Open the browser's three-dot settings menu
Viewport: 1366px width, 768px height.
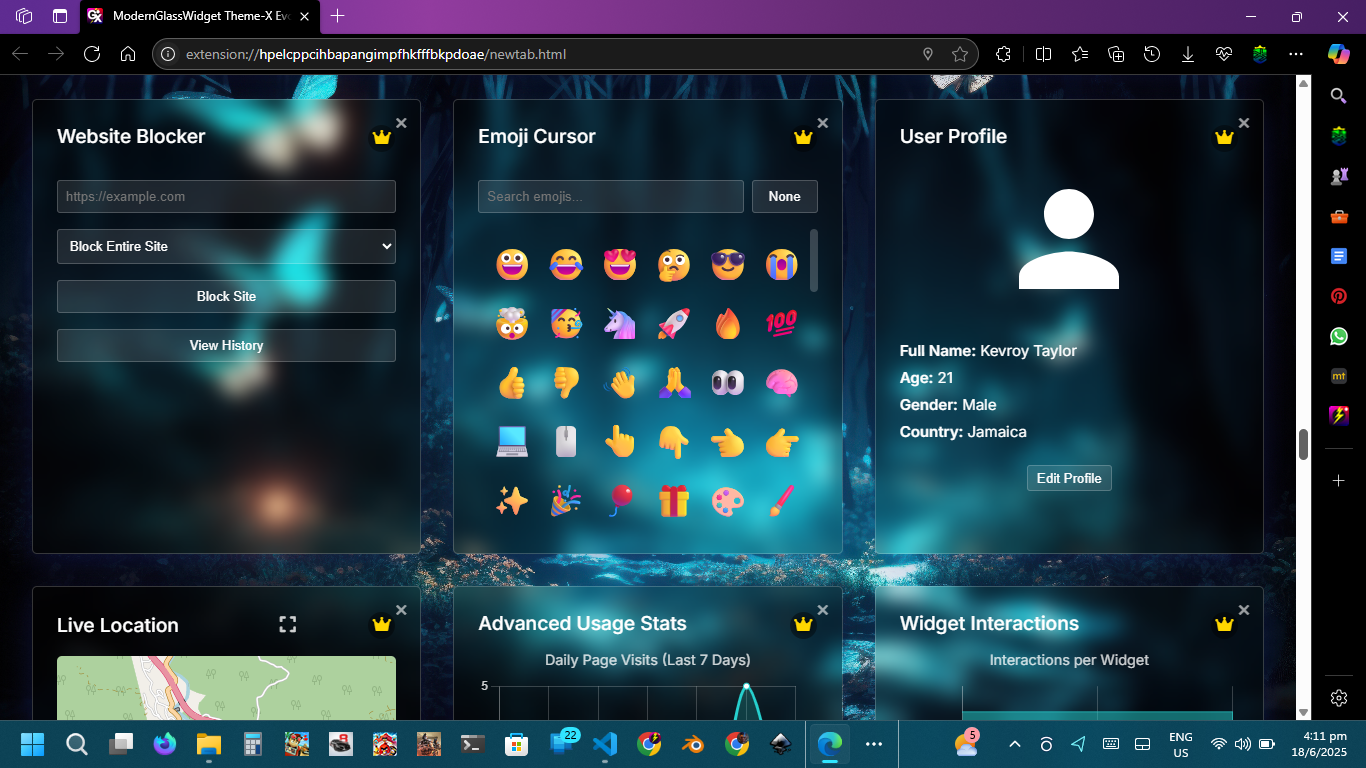(1296, 54)
